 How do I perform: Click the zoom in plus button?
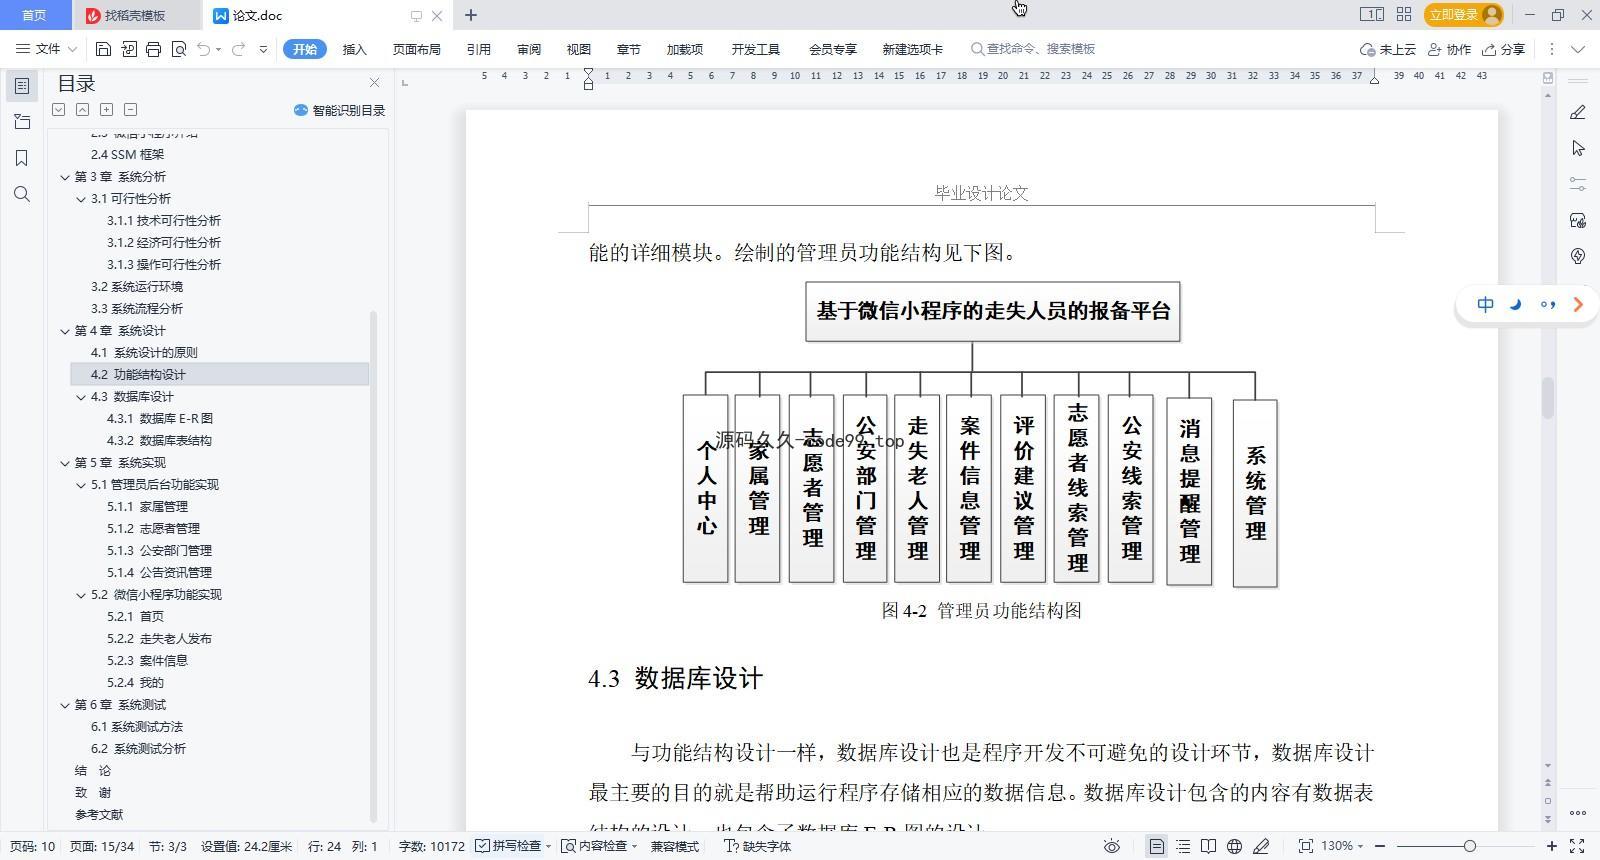pos(1551,846)
